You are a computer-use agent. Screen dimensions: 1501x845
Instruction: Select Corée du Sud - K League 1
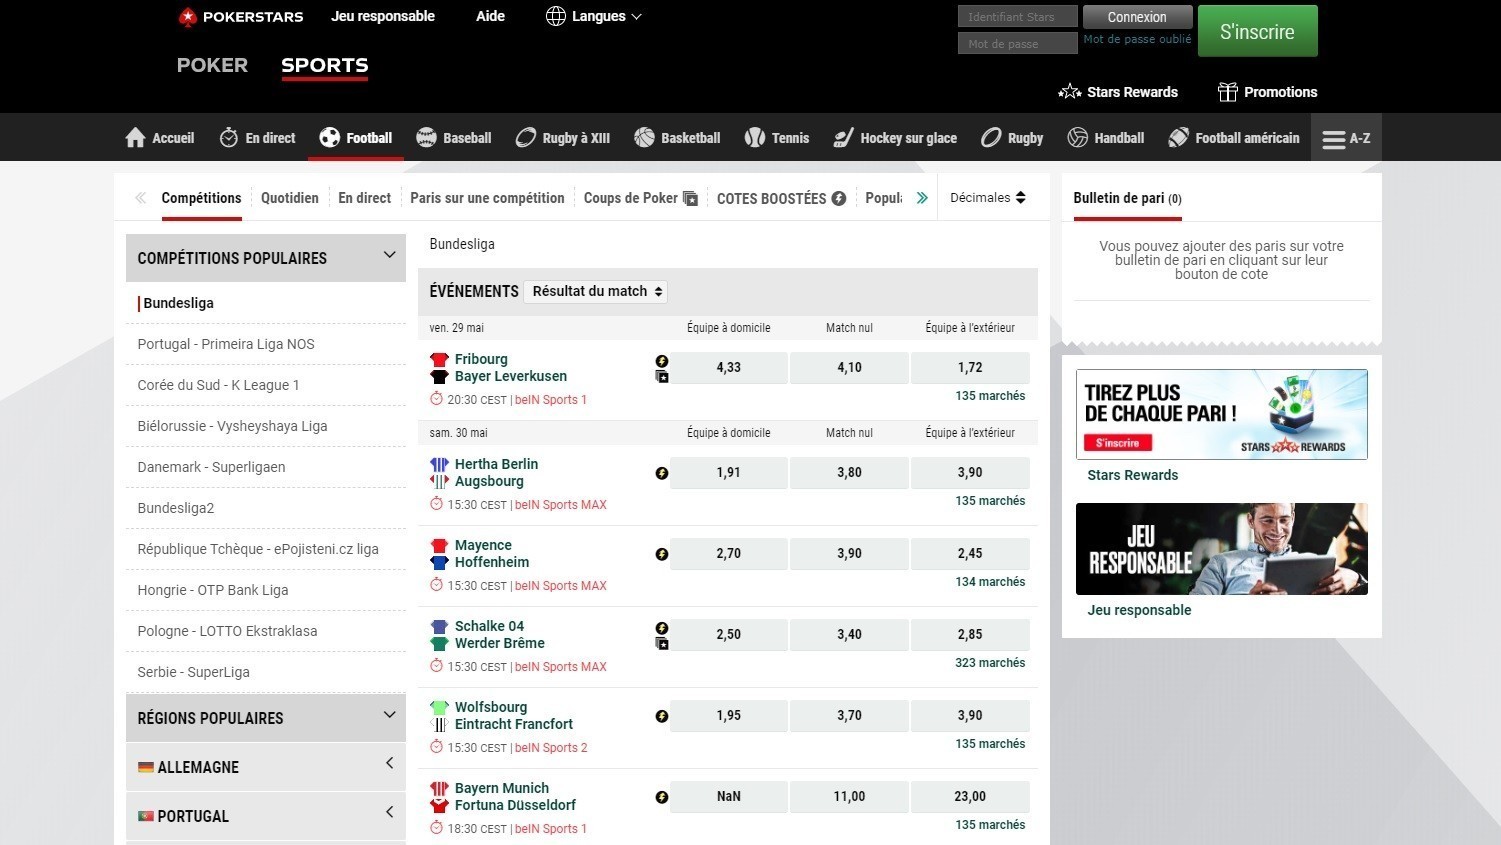(218, 385)
